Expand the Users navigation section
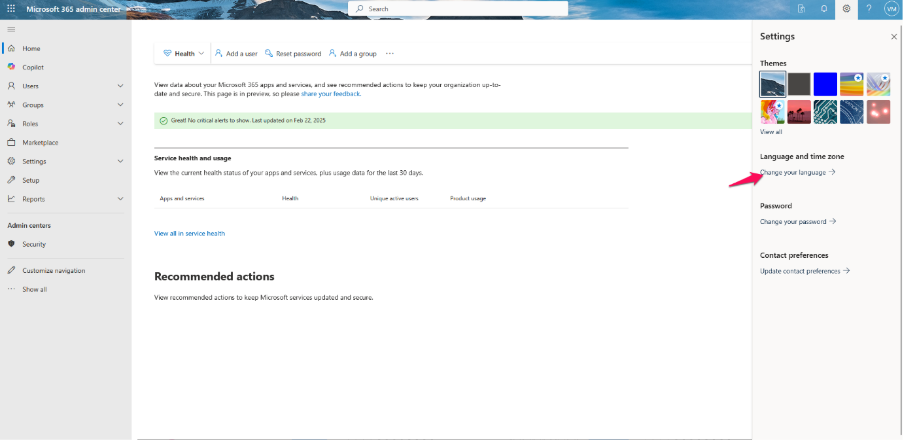This screenshot has width=903, height=441. tap(120, 86)
